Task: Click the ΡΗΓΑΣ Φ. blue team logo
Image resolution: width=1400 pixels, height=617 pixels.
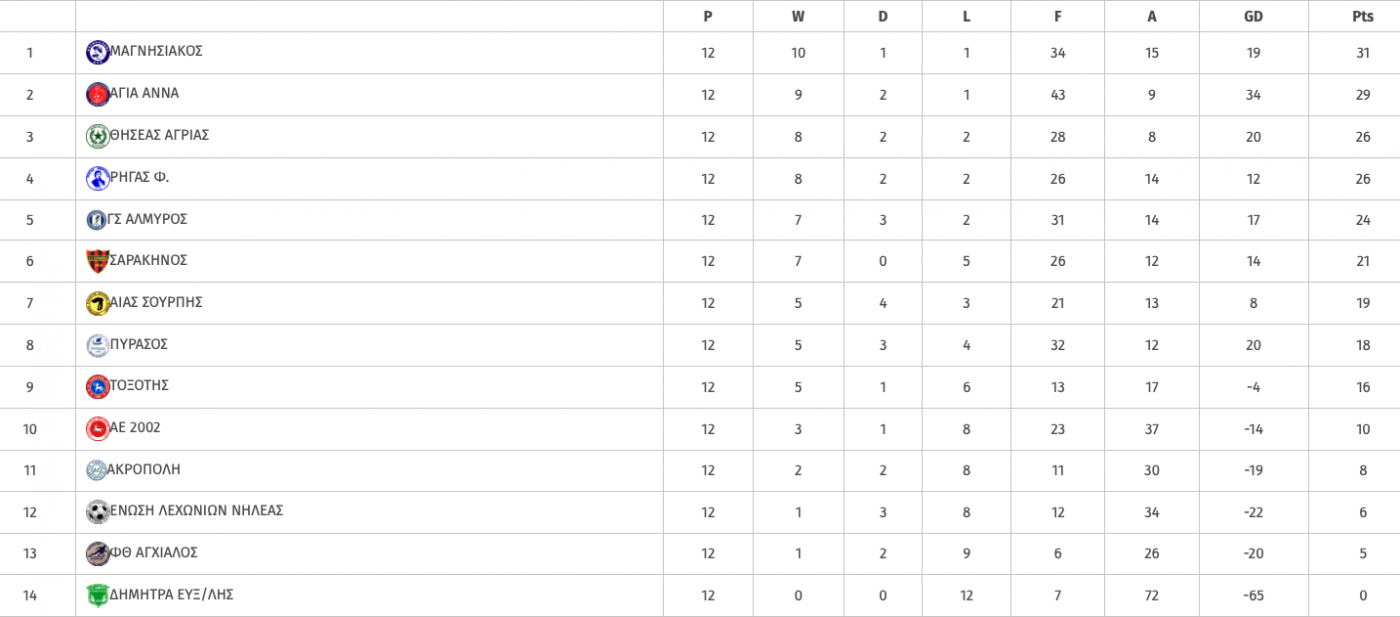Action: [x=98, y=178]
